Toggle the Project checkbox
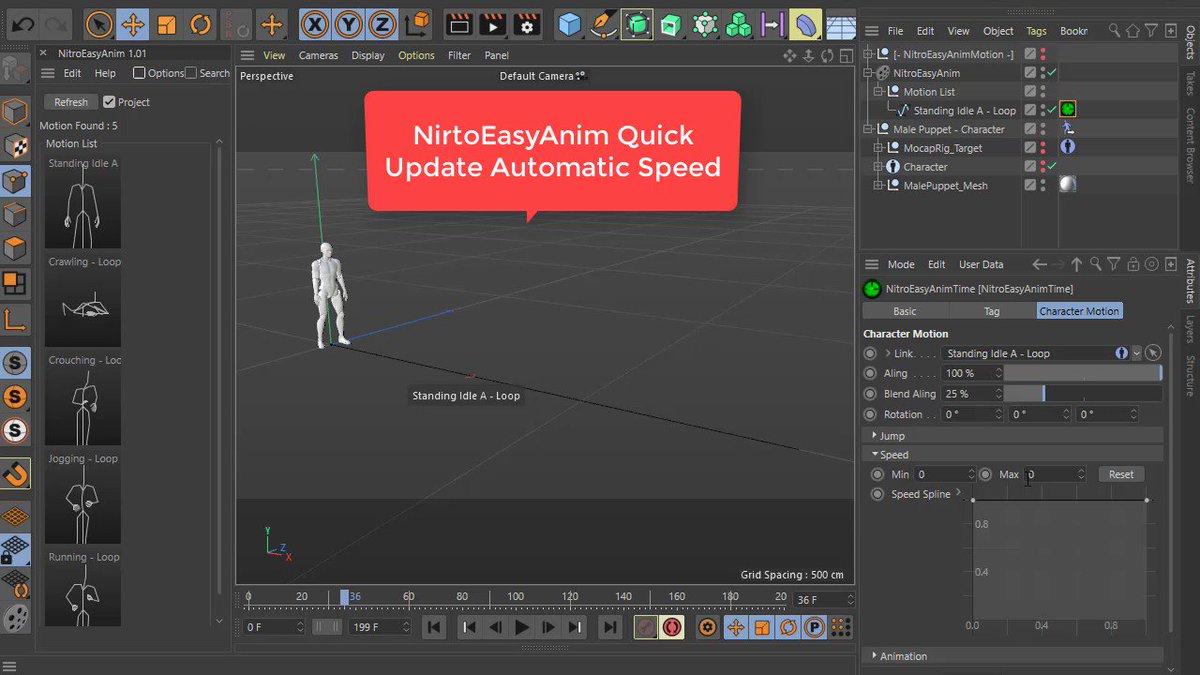 coord(109,102)
